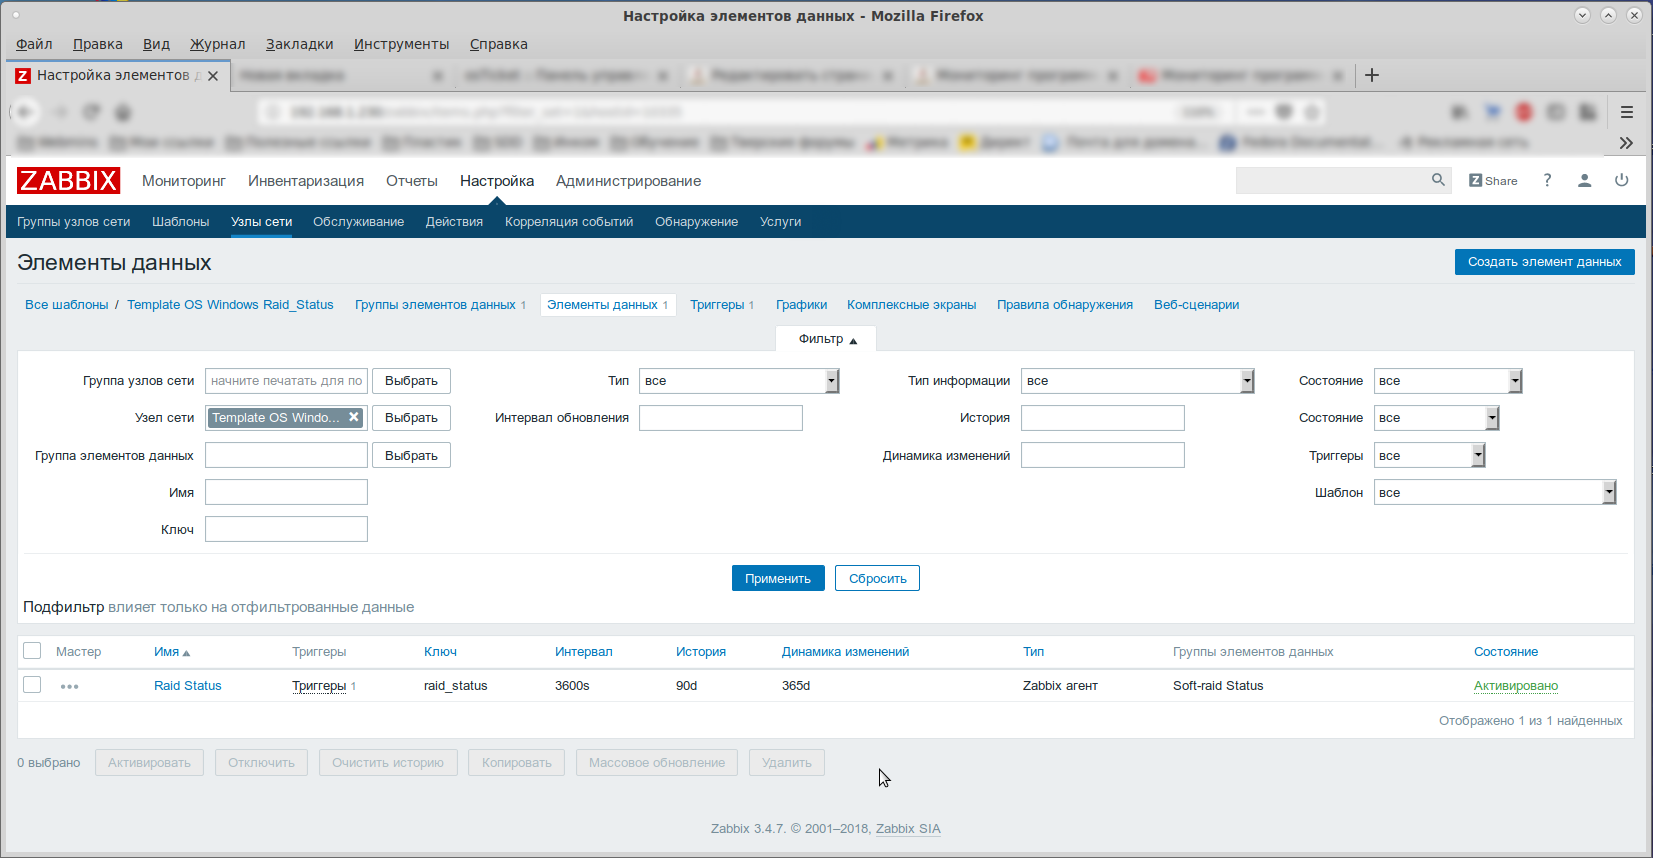Viewport: 1653px width, 858px height.
Task: Open the Файл menu in Firefox
Action: [34, 44]
